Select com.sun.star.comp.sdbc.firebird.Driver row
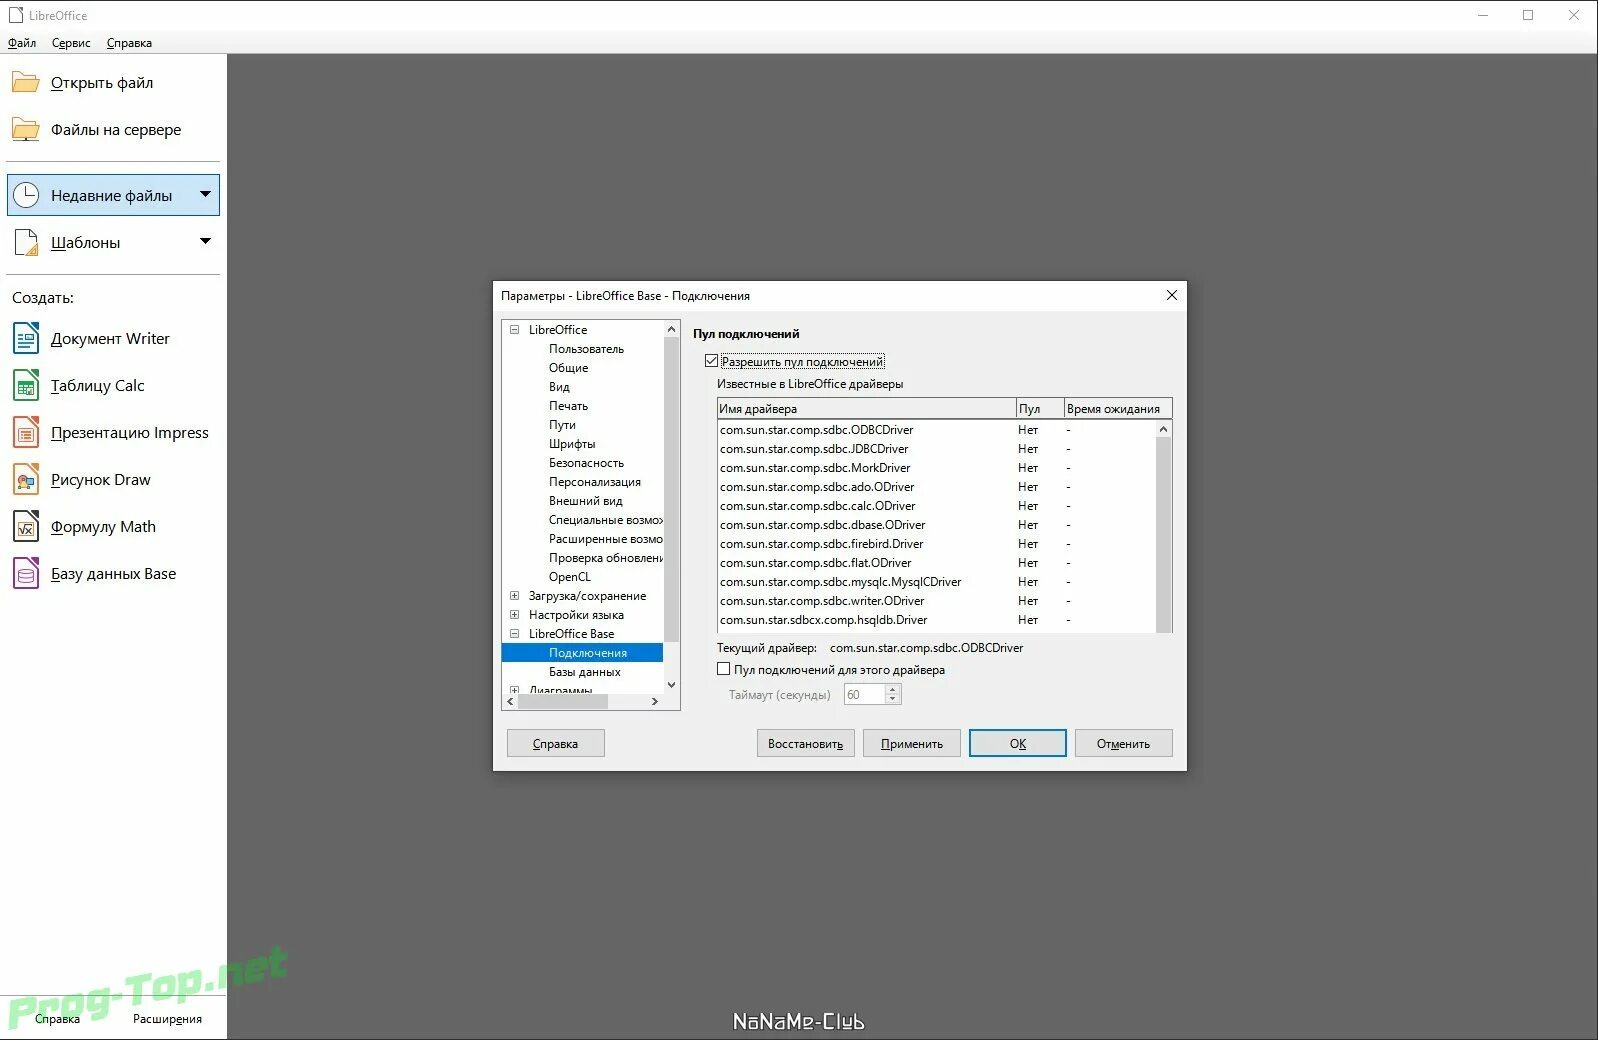The height and width of the screenshot is (1040, 1598). [x=936, y=544]
